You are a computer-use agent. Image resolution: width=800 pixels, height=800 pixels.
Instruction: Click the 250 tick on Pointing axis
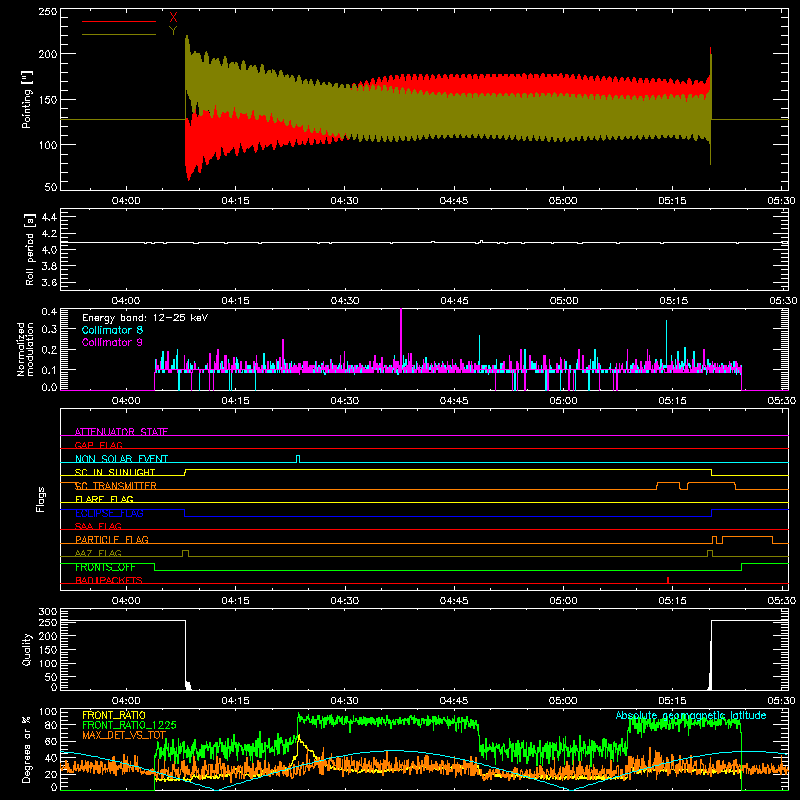tap(48, 12)
